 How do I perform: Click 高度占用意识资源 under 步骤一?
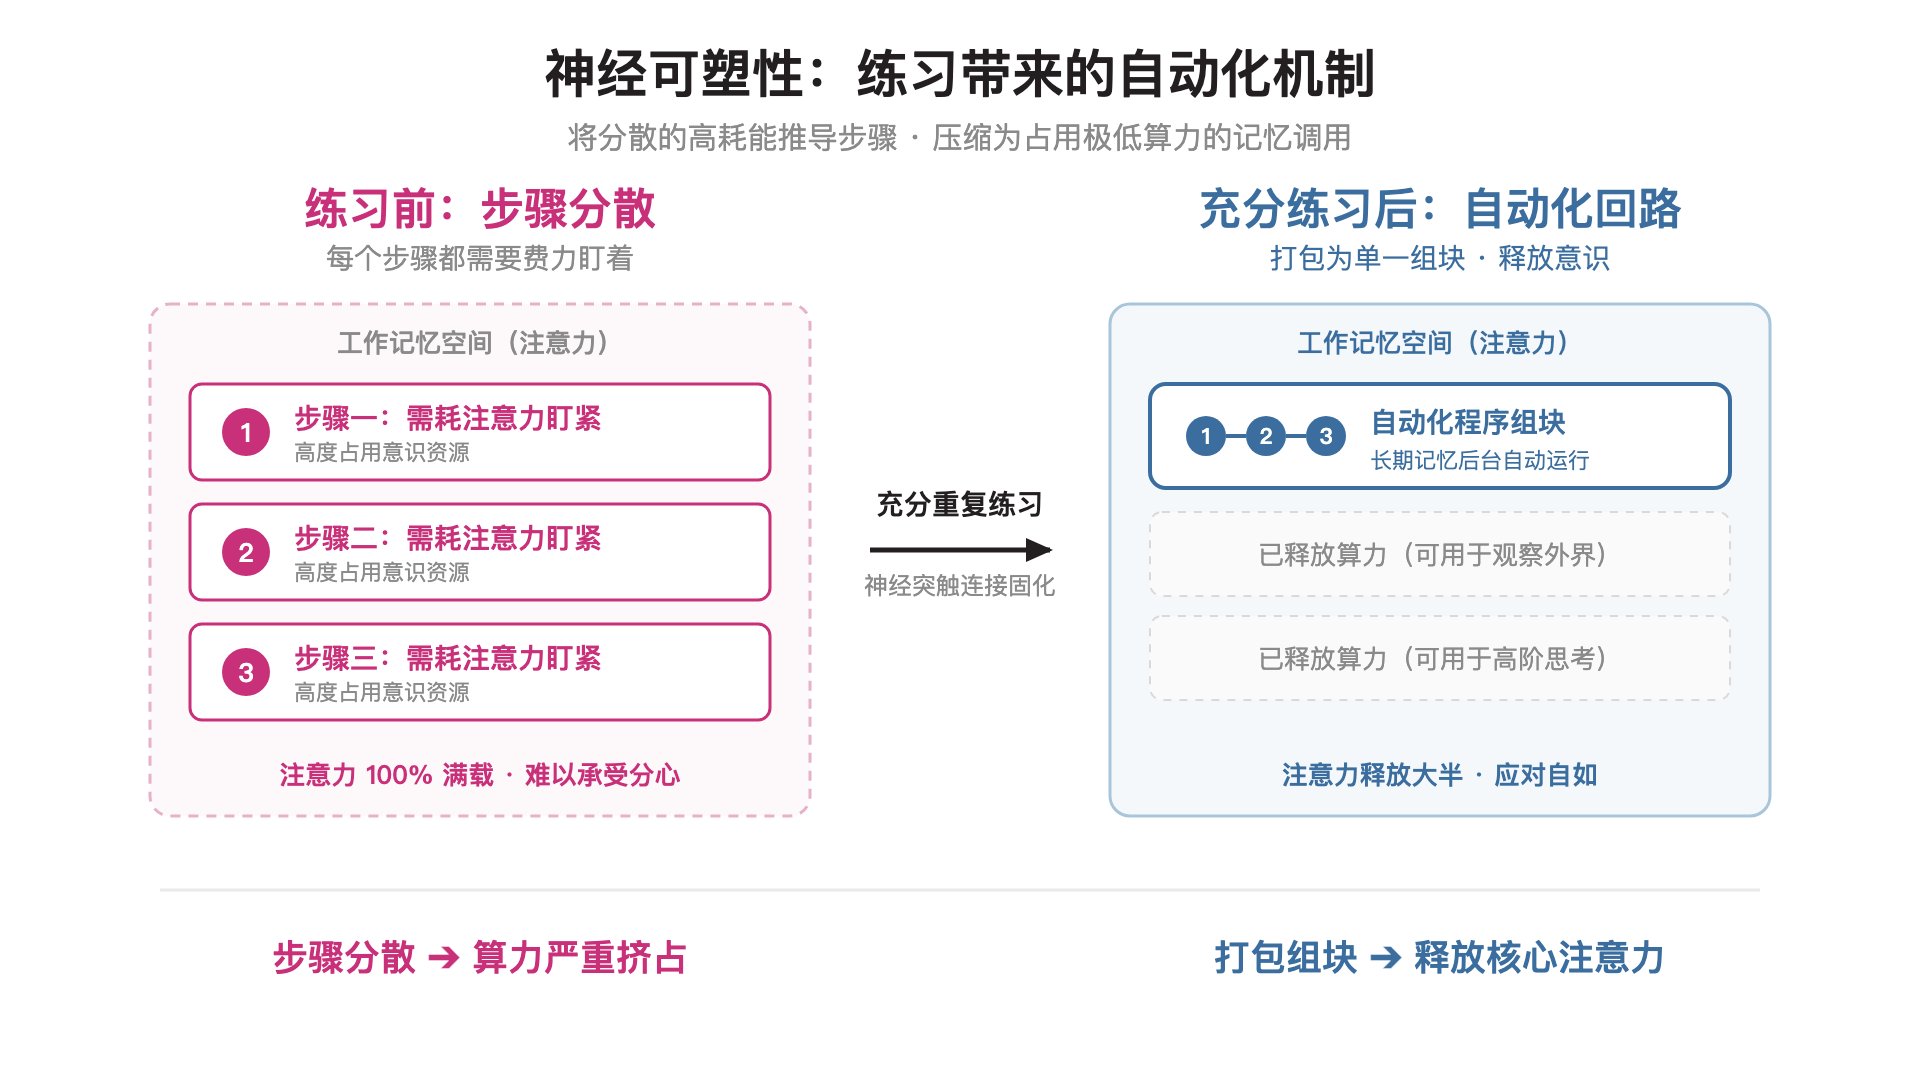point(382,453)
